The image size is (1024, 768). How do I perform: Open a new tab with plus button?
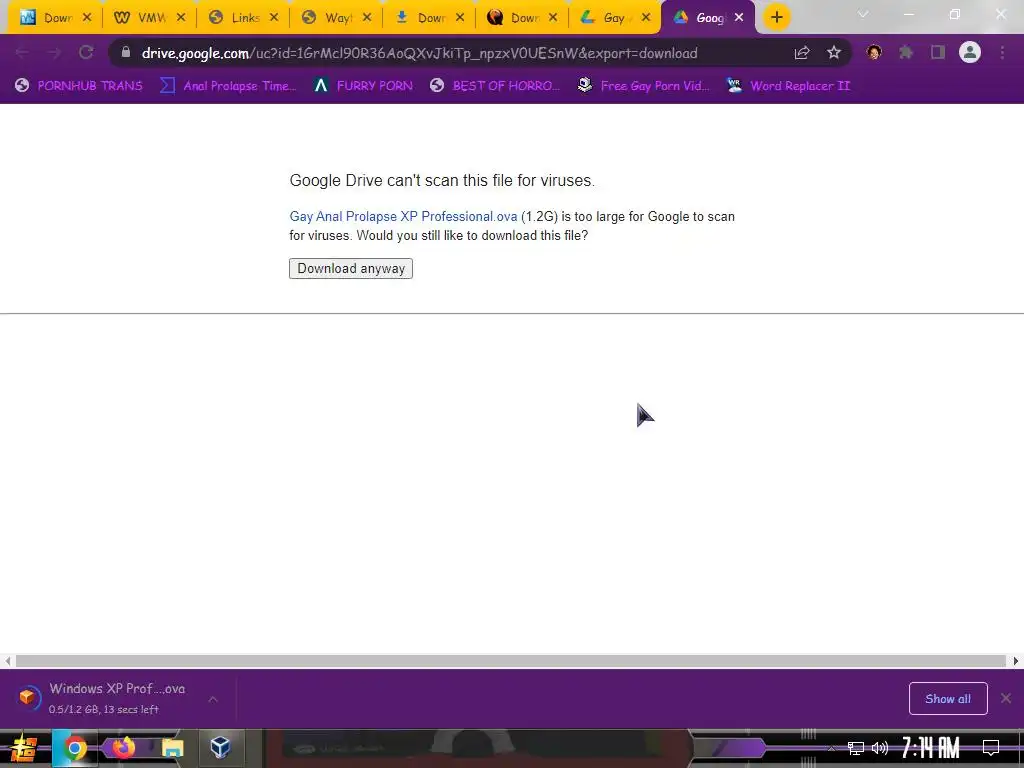coord(776,18)
